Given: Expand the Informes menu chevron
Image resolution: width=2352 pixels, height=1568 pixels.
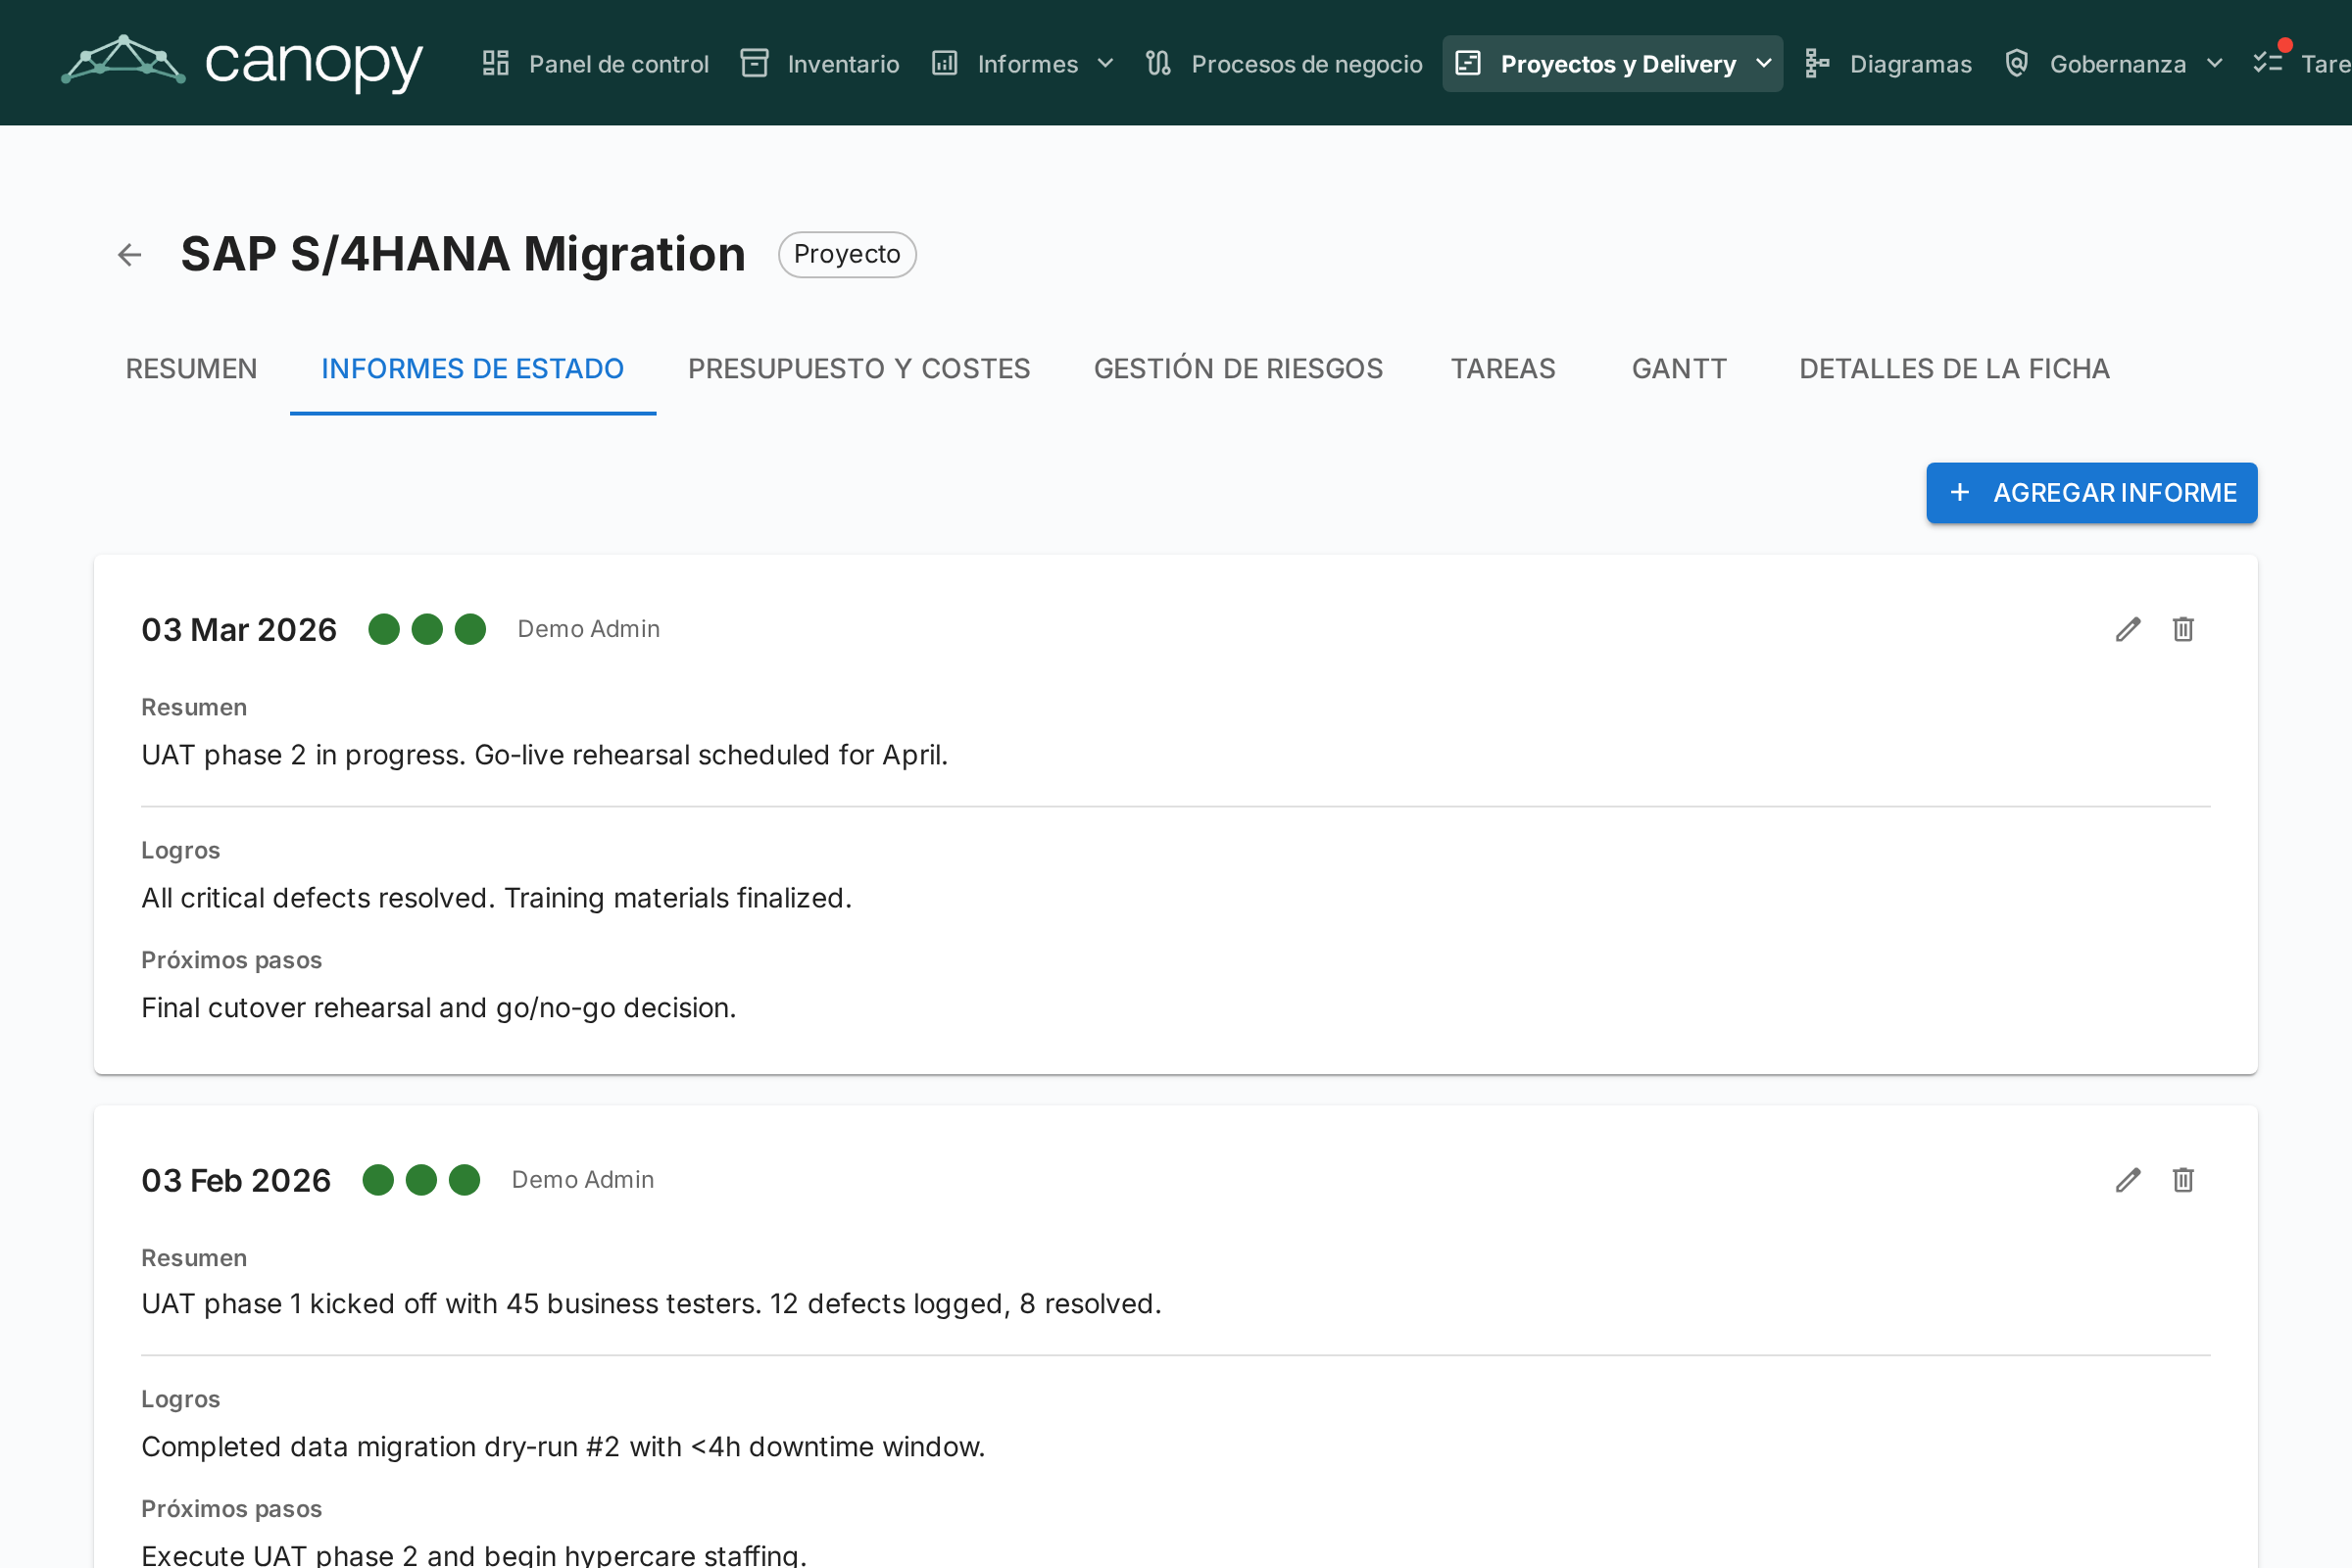Looking at the screenshot, I should coord(1105,64).
